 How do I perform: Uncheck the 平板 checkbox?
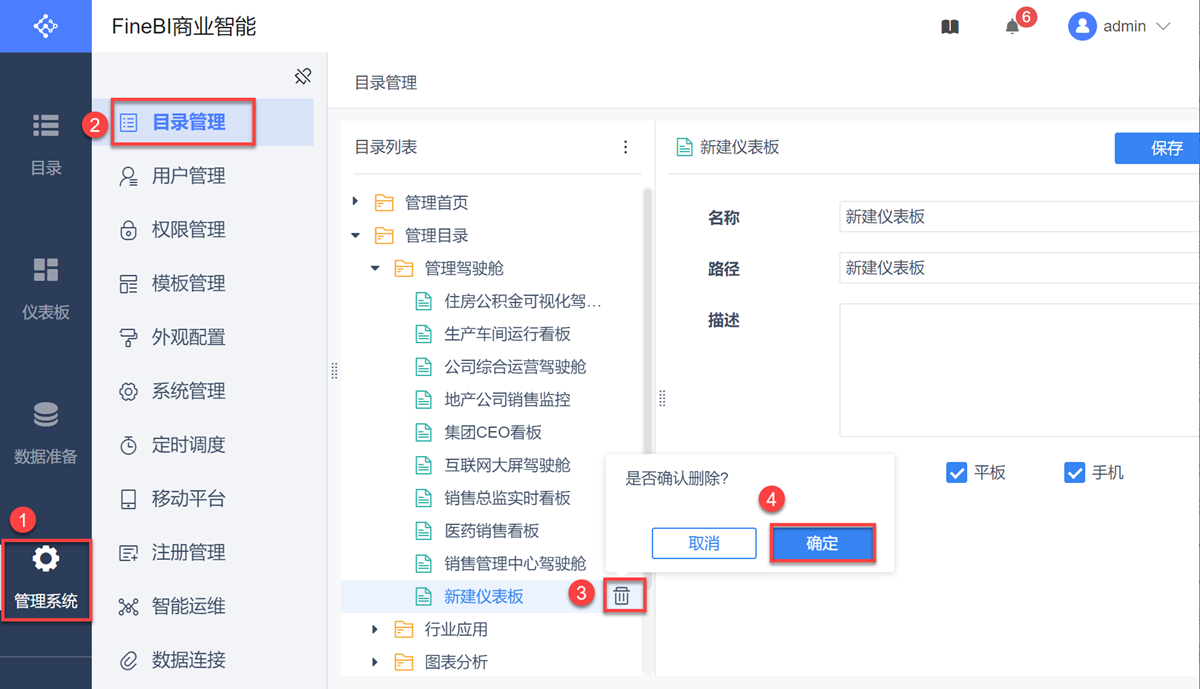tap(956, 472)
